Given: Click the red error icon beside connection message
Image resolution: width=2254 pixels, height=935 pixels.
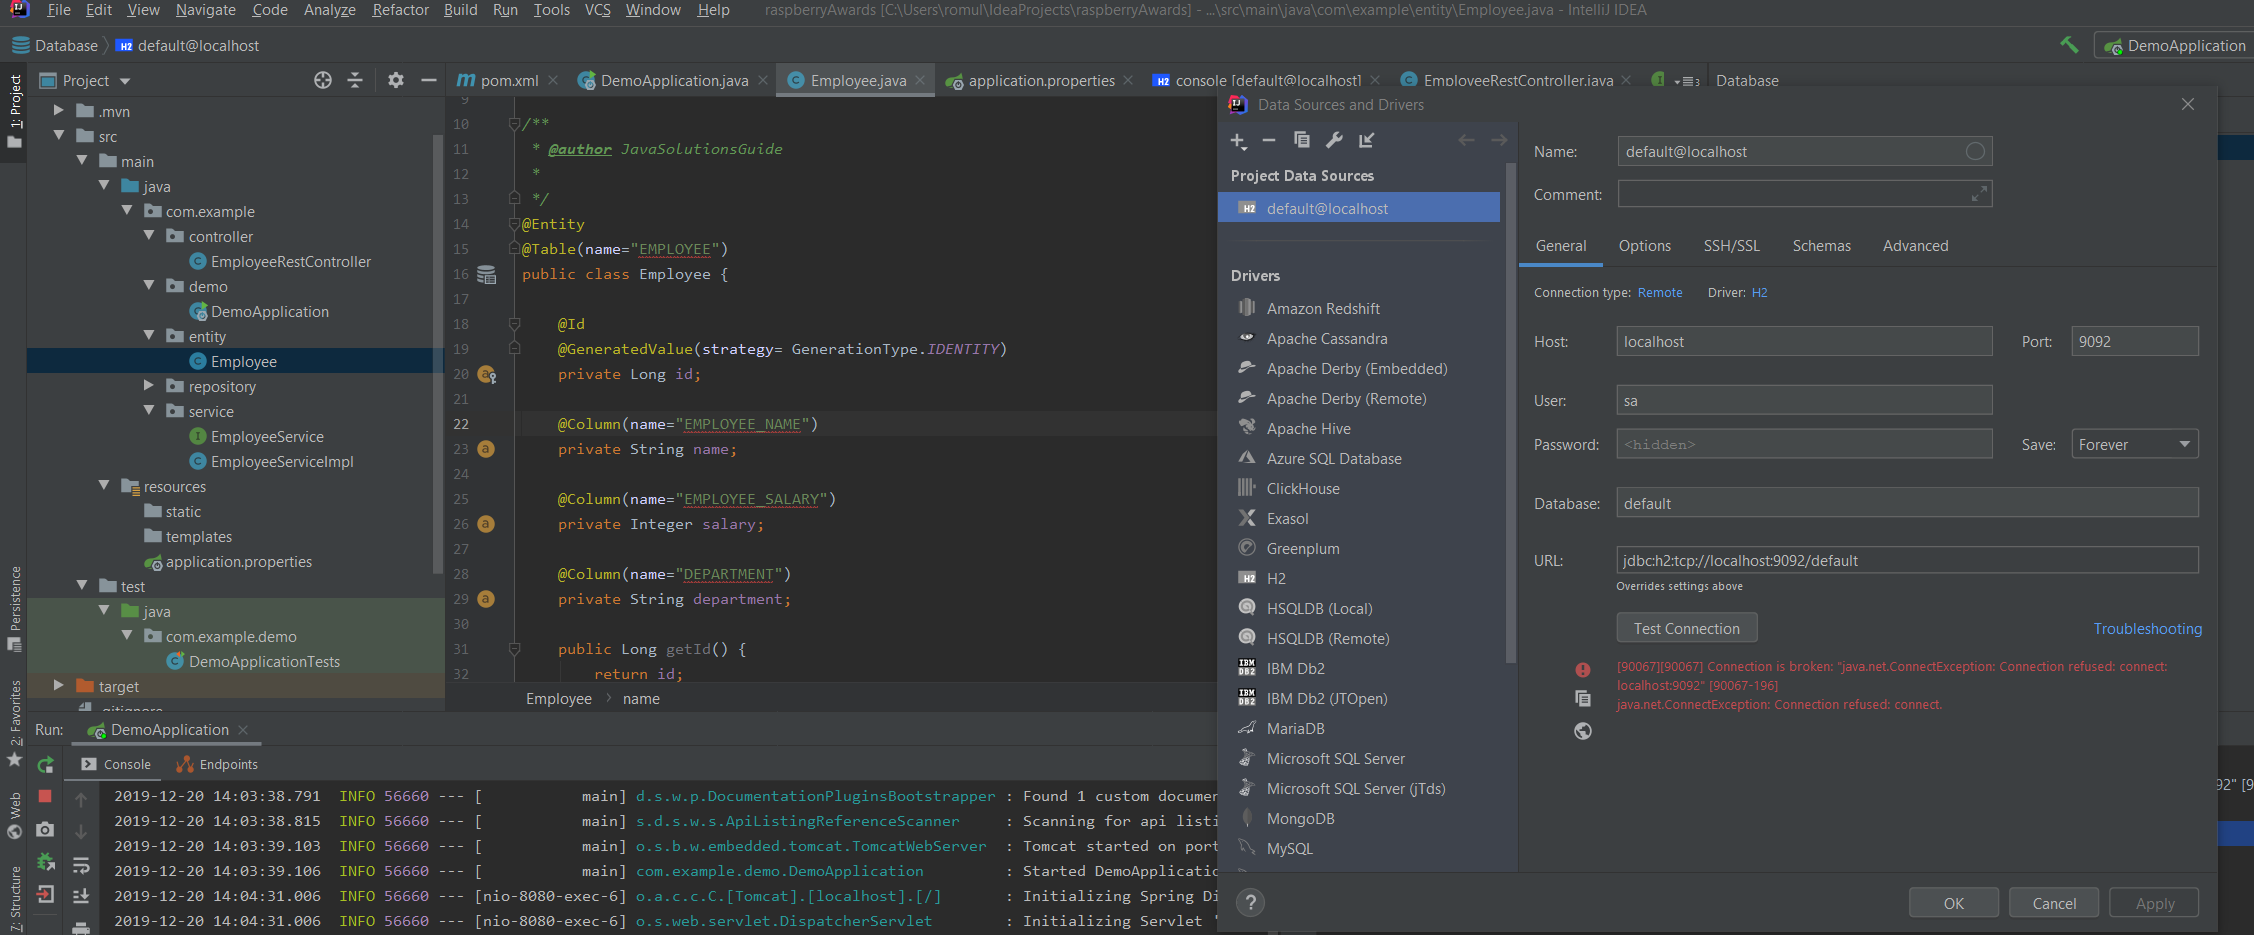Looking at the screenshot, I should pos(1583,670).
